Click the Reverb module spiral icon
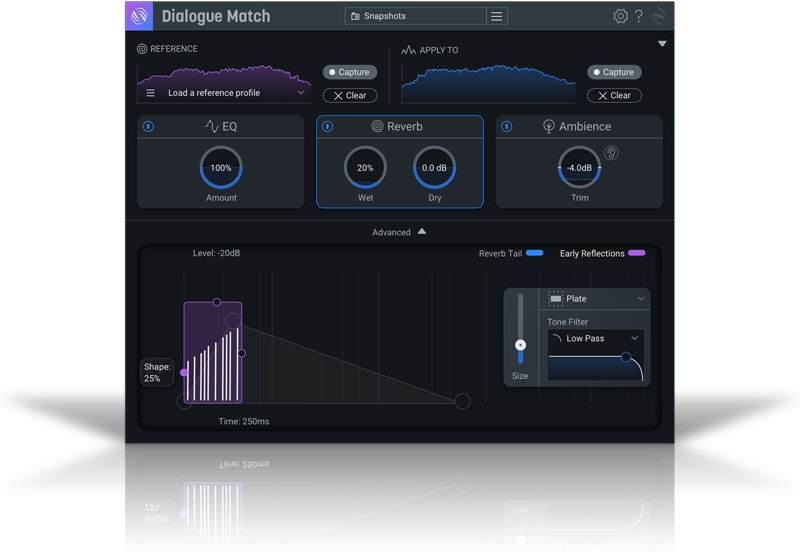This screenshot has width=800, height=555. [x=377, y=127]
